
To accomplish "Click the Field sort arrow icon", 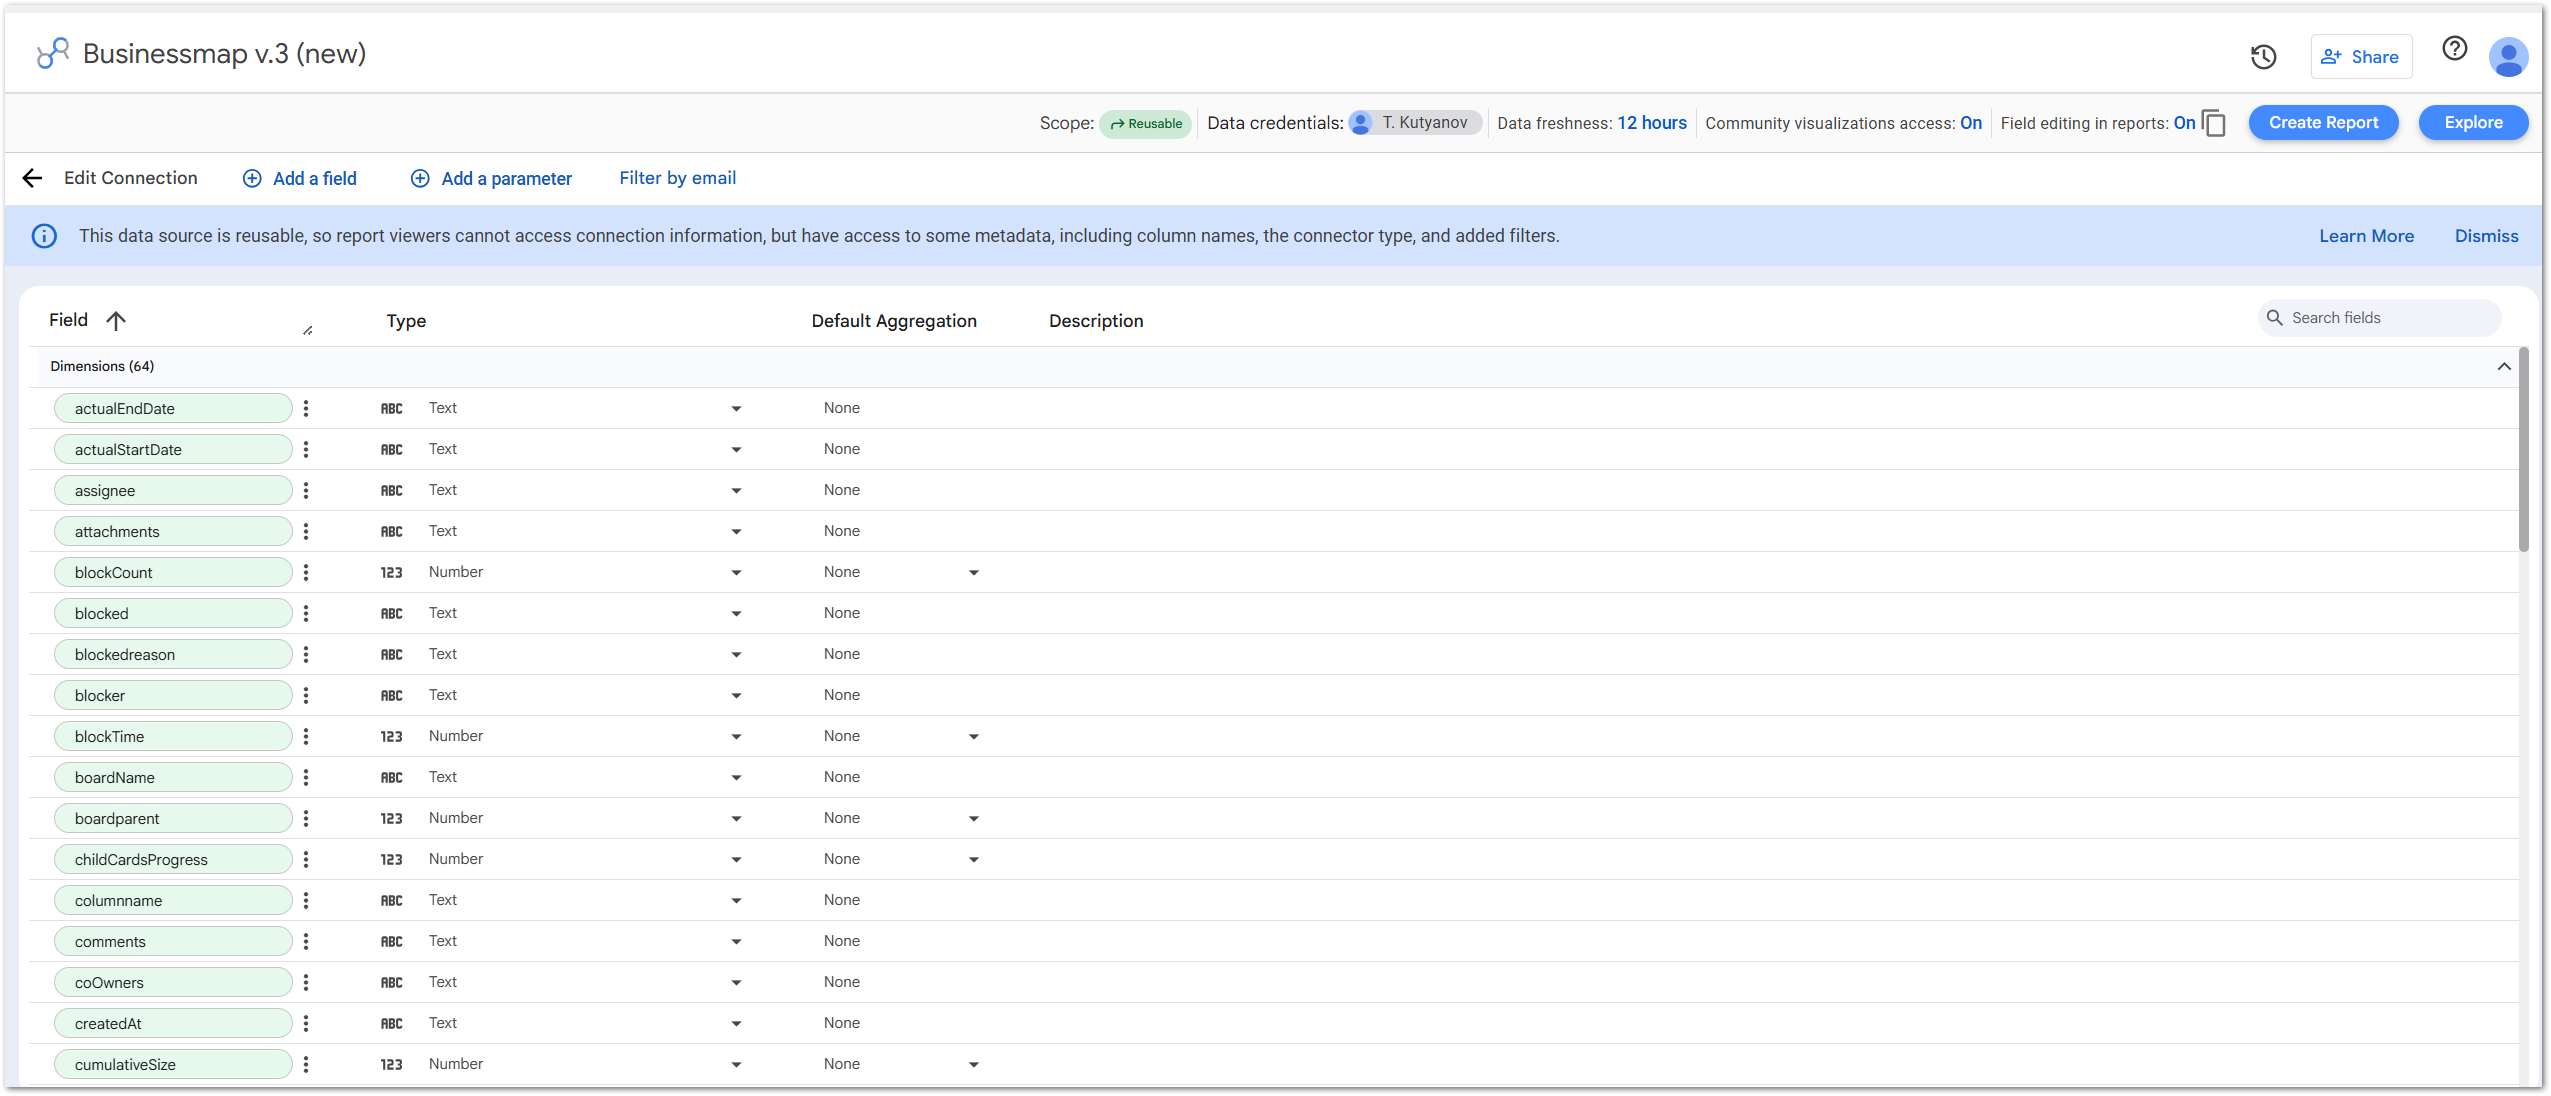I will (116, 321).
